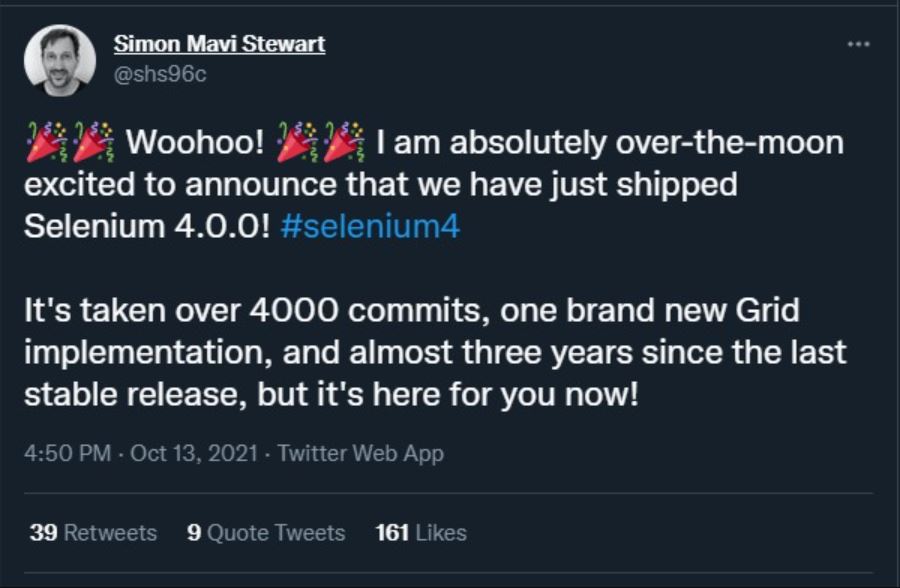Click the second party popper emoji before Woohoo
The image size is (900, 588).
tap(94, 143)
